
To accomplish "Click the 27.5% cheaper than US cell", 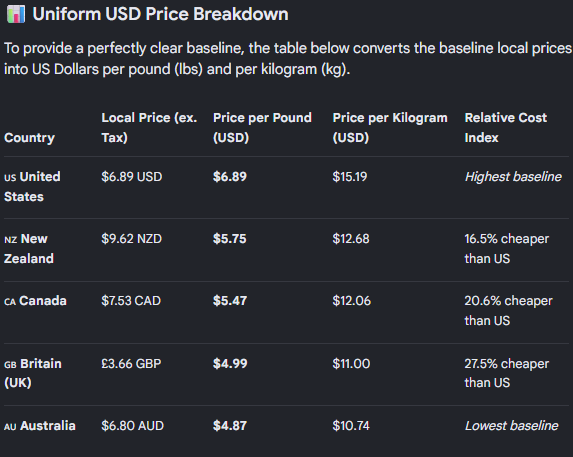I will (506, 373).
